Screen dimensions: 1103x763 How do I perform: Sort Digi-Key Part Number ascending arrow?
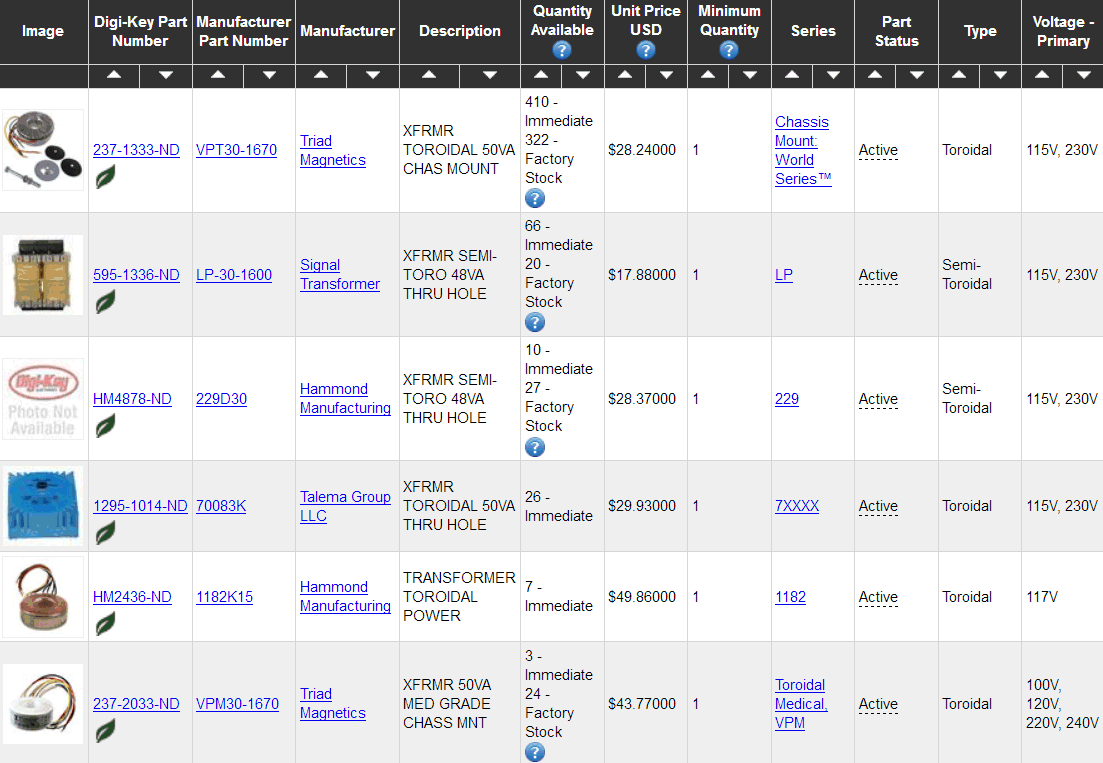(x=114, y=75)
